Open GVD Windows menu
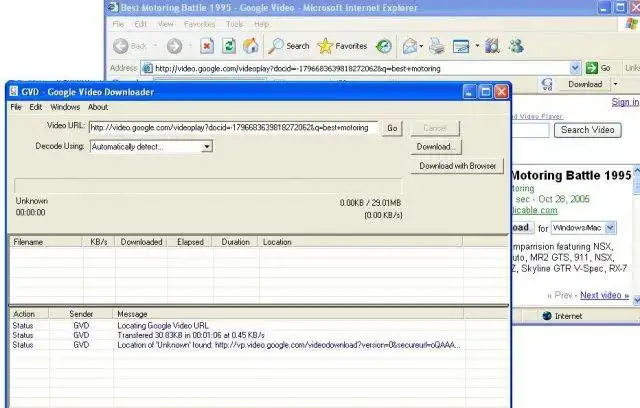Screen dimensions: 640x408 tap(65, 107)
